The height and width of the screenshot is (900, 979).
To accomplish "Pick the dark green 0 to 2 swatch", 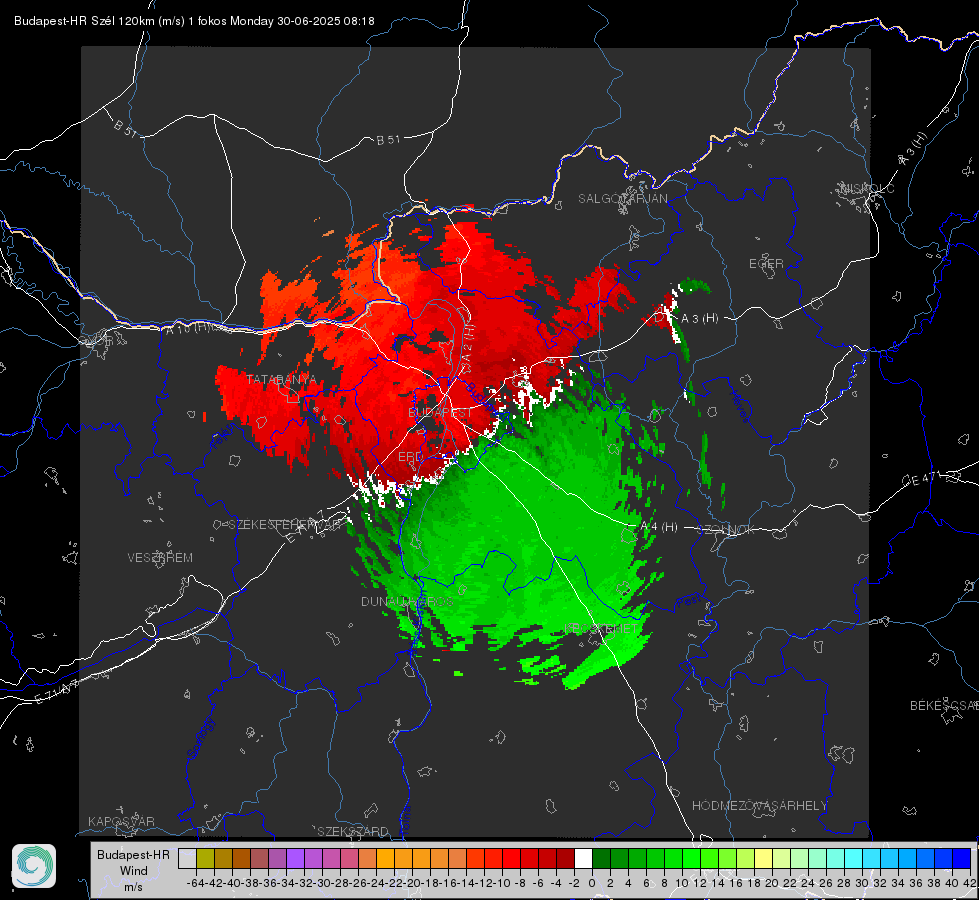I will point(601,858).
